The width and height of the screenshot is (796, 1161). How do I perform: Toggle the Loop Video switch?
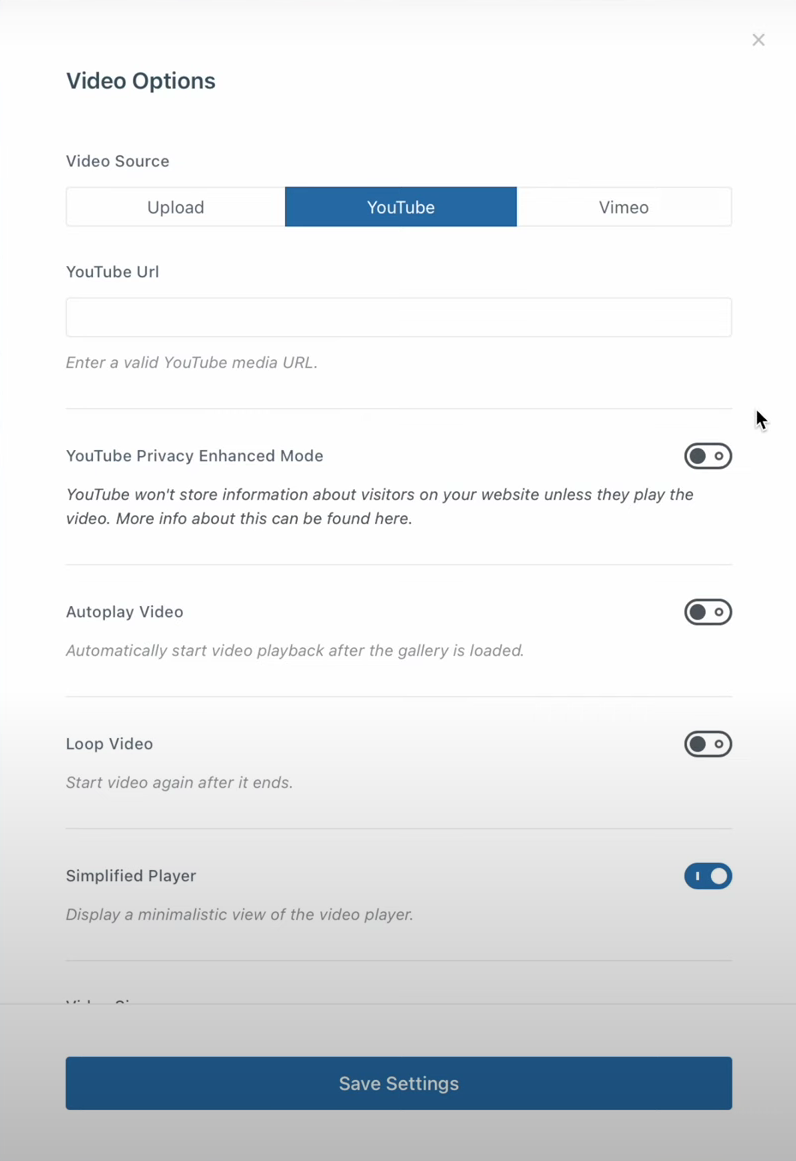(x=707, y=744)
